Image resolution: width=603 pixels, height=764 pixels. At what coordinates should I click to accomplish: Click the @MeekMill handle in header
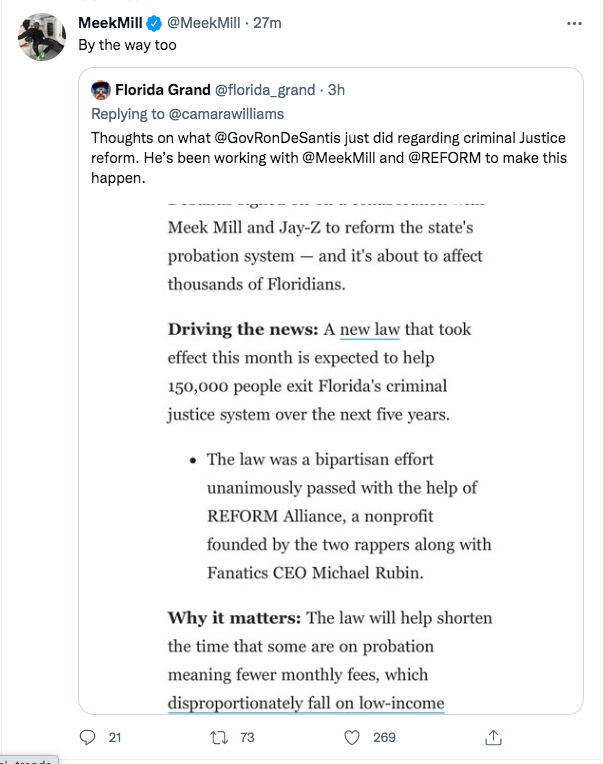[204, 23]
